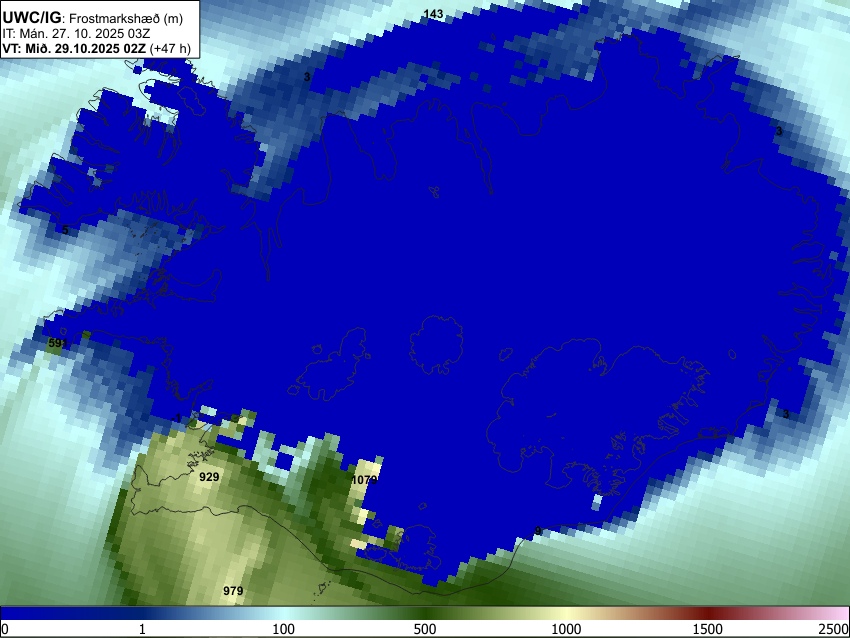The height and width of the screenshot is (638, 850).
Task: Pick the color scale tick label 1500
Action: click(x=707, y=629)
